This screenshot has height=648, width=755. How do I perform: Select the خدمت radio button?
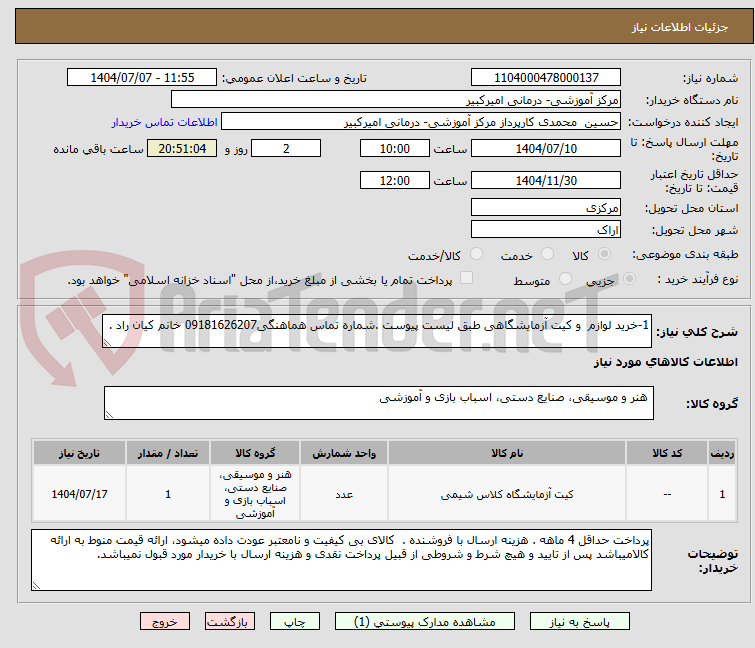(547, 254)
